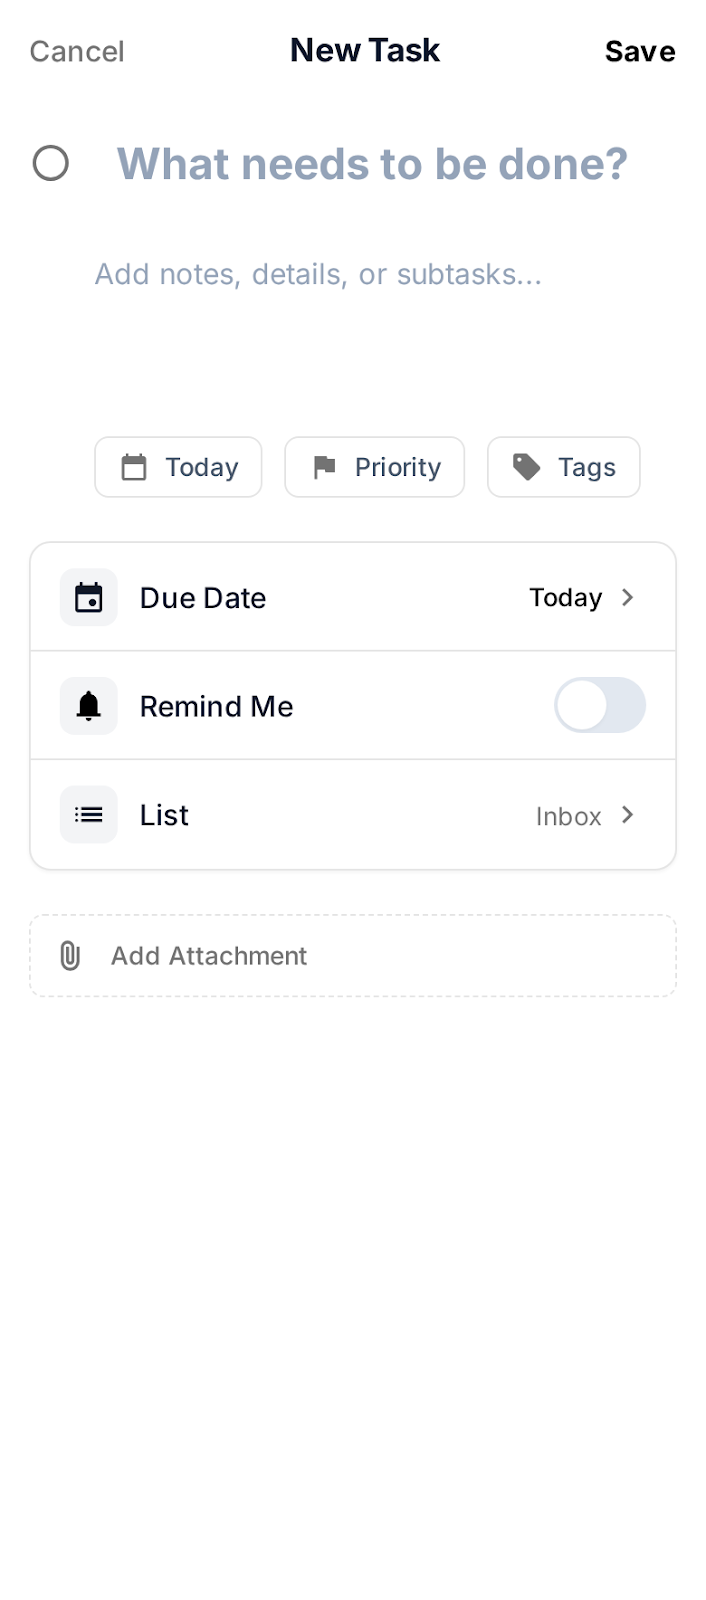Click the tag icon in Tags chip
Viewport: 706px width, 1600px height.
(526, 467)
